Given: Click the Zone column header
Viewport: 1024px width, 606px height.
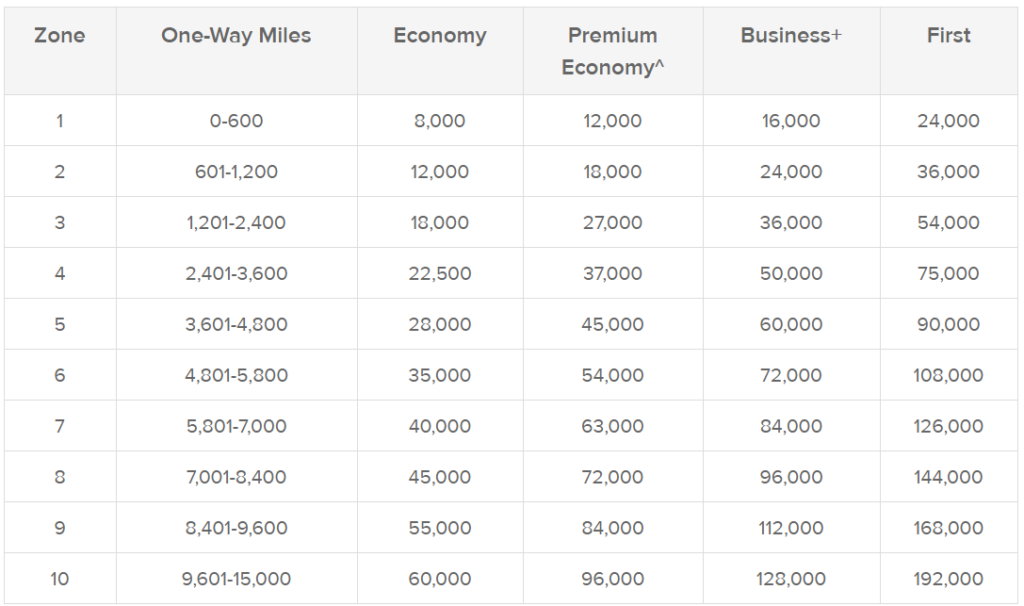Looking at the screenshot, I should 59,35.
